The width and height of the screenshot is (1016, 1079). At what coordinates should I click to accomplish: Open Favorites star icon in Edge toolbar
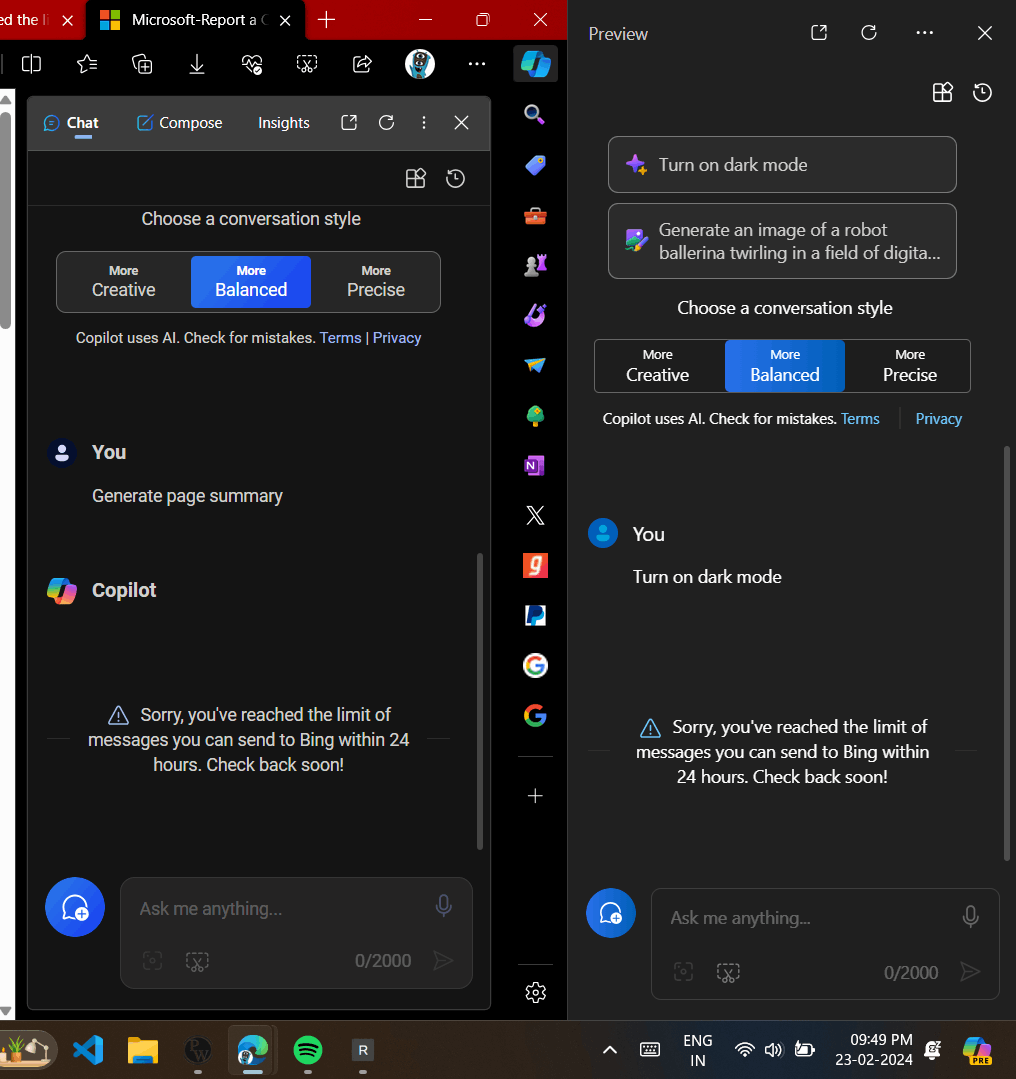click(x=87, y=65)
